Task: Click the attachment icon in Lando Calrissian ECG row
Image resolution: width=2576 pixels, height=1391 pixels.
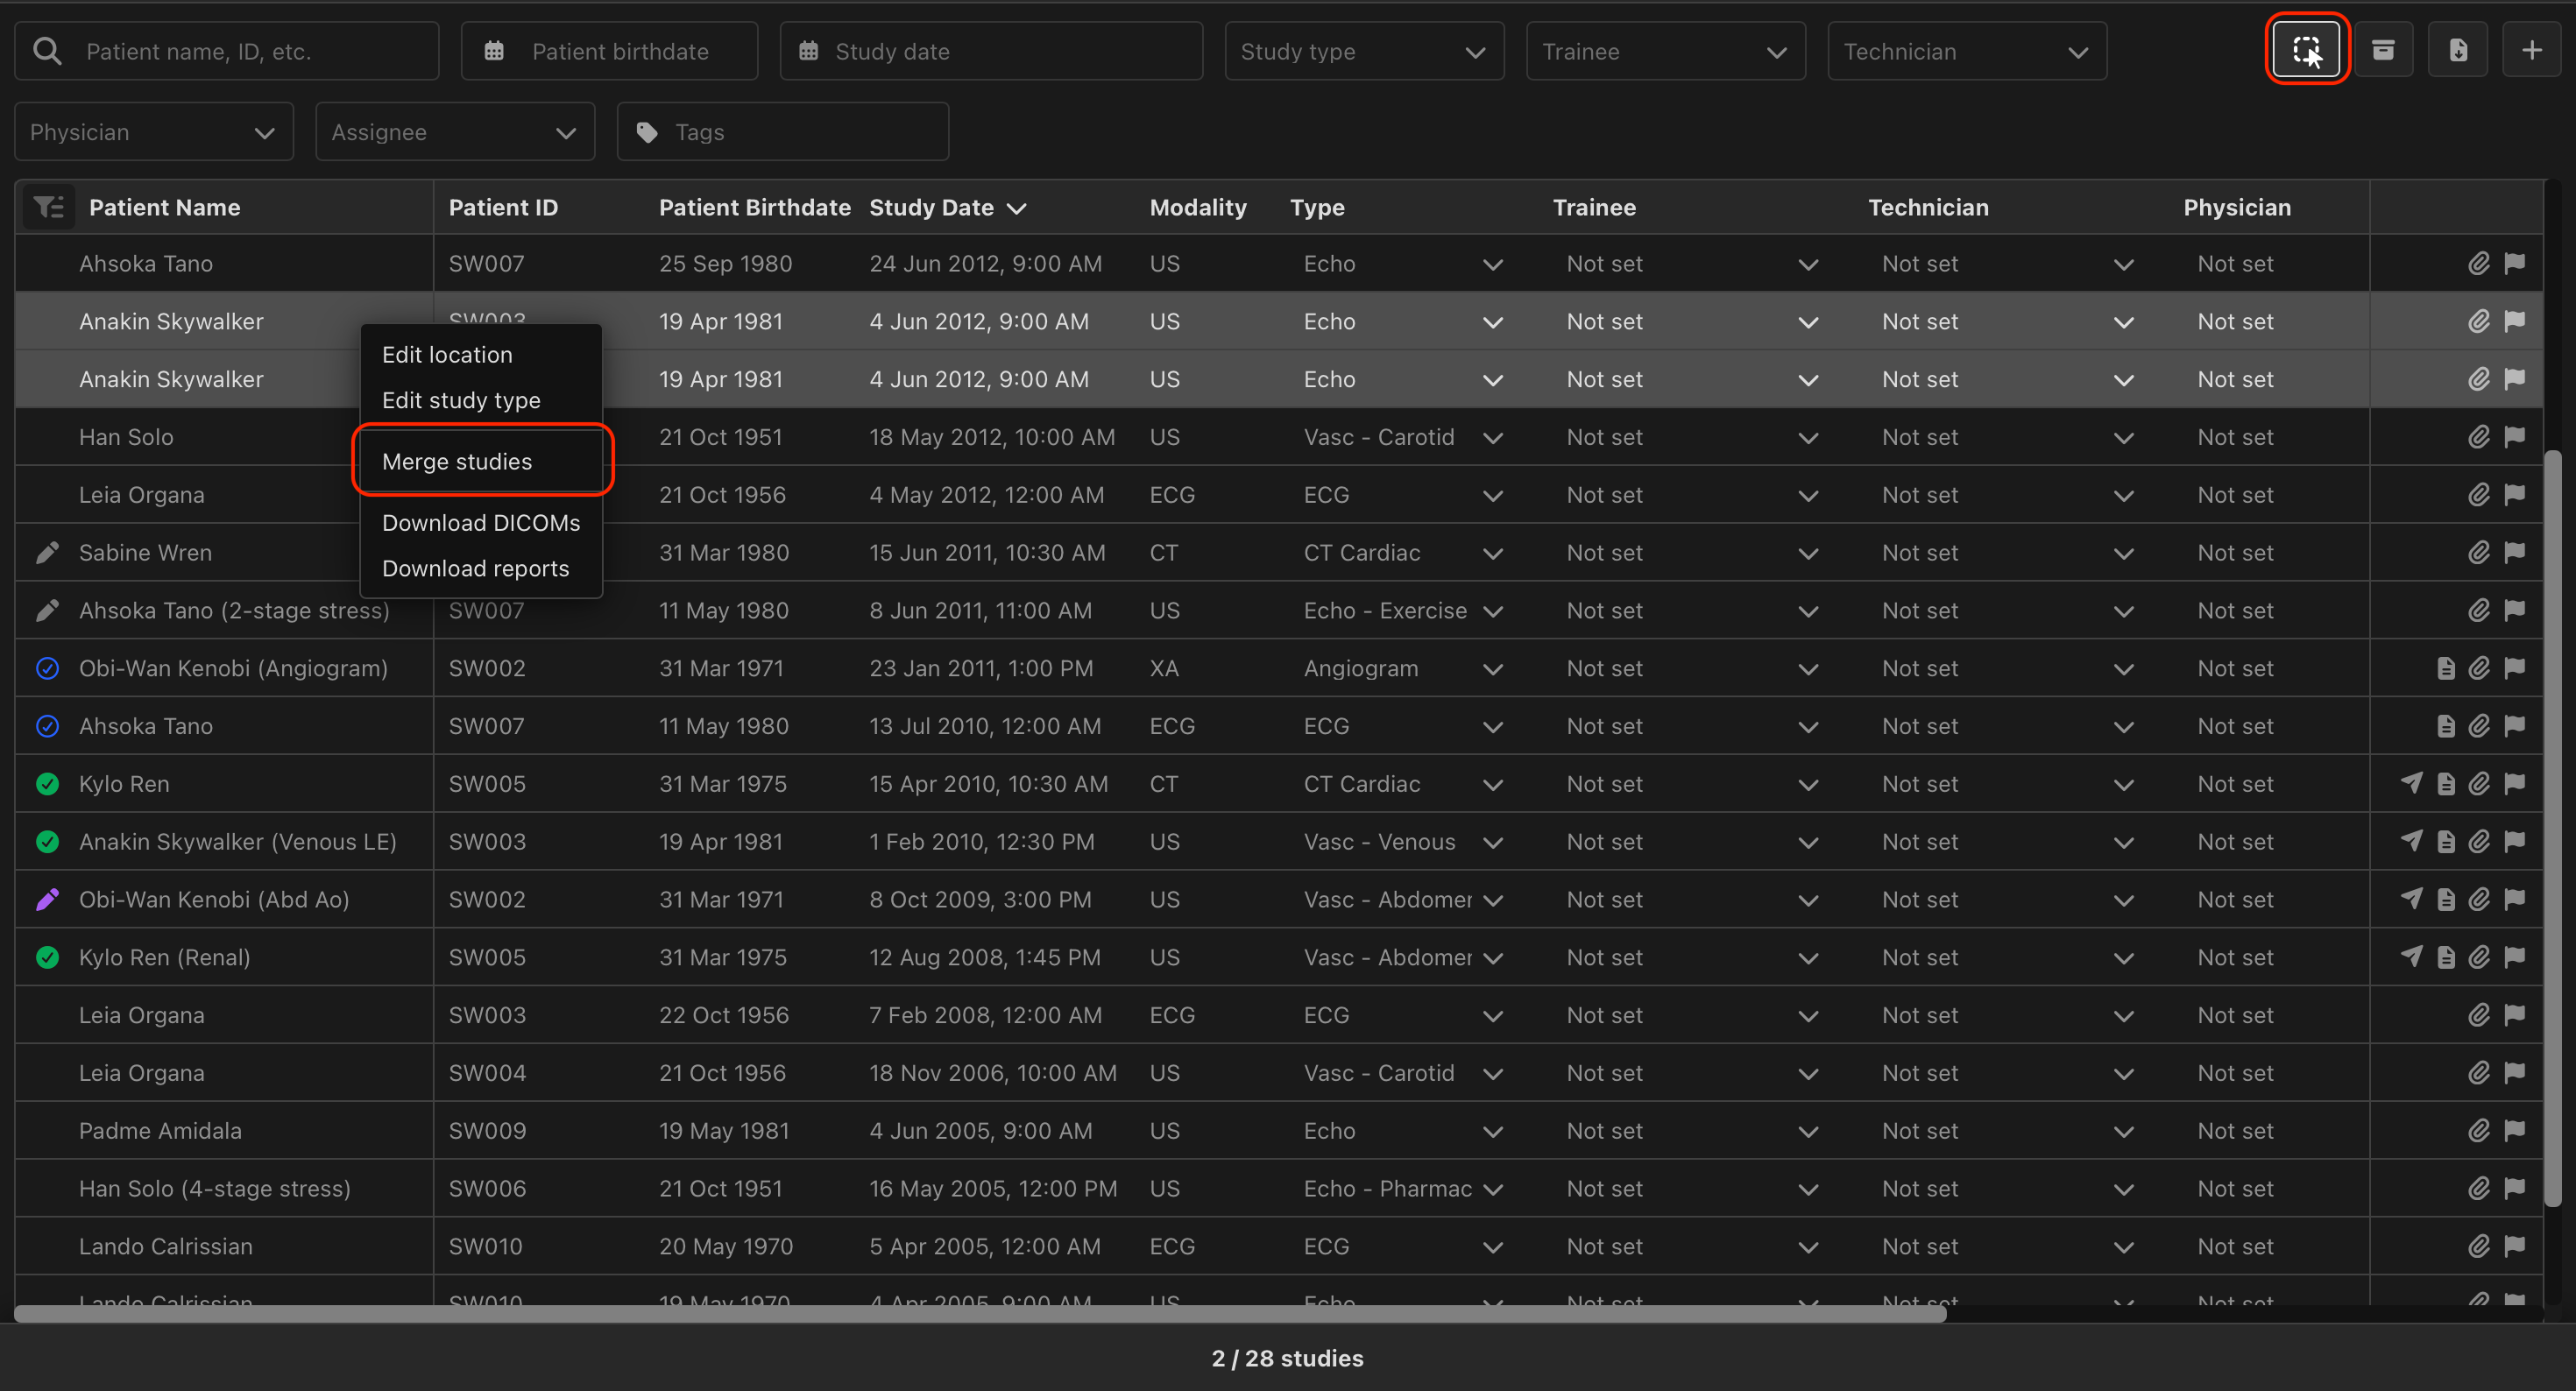Action: [x=2478, y=1246]
